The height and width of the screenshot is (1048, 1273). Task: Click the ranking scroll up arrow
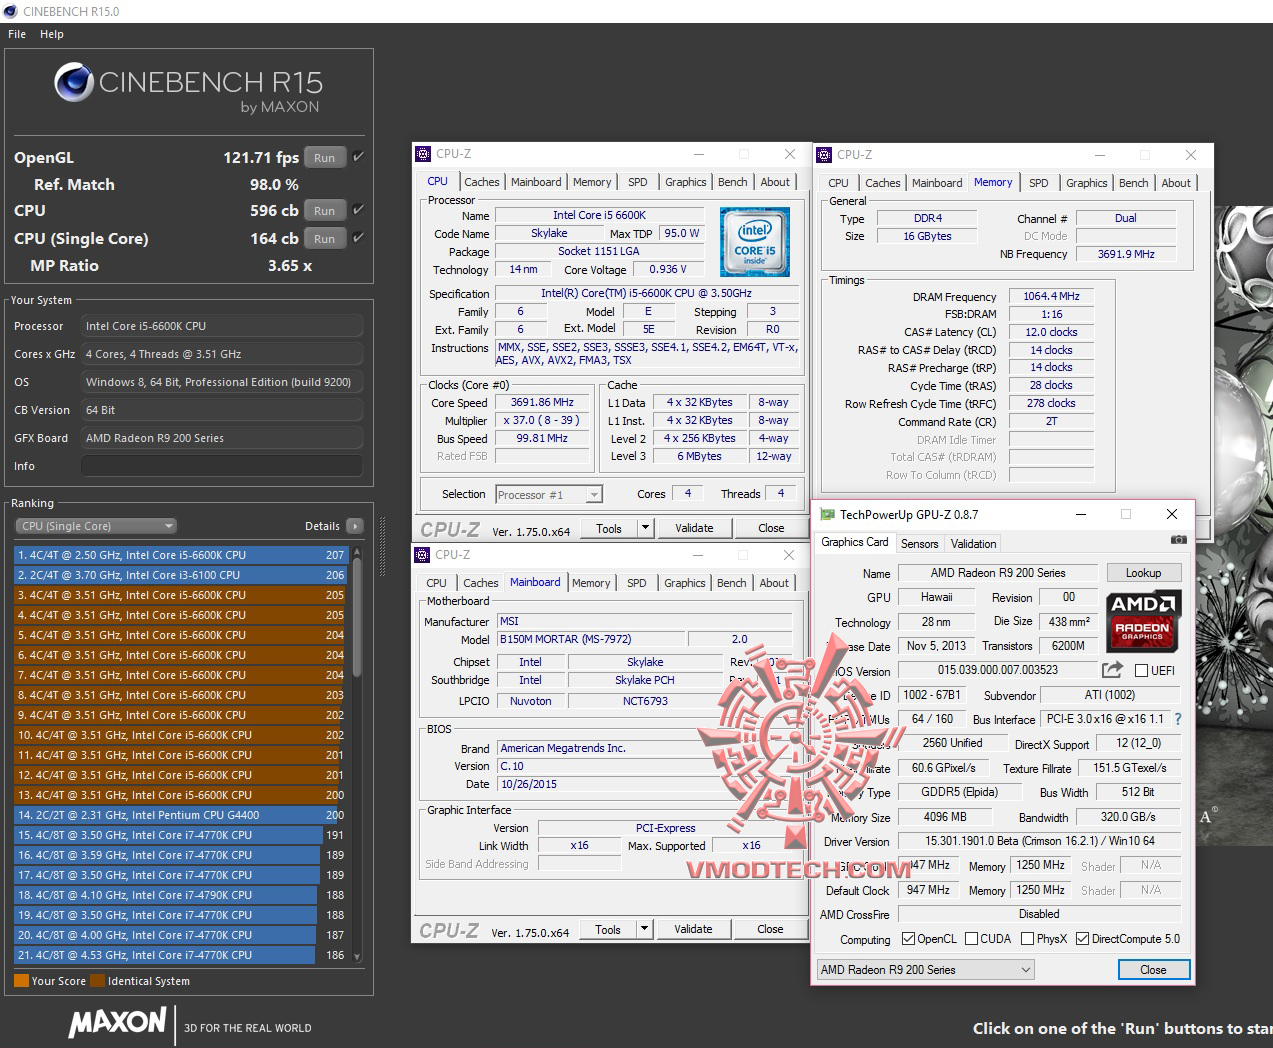tap(356, 551)
